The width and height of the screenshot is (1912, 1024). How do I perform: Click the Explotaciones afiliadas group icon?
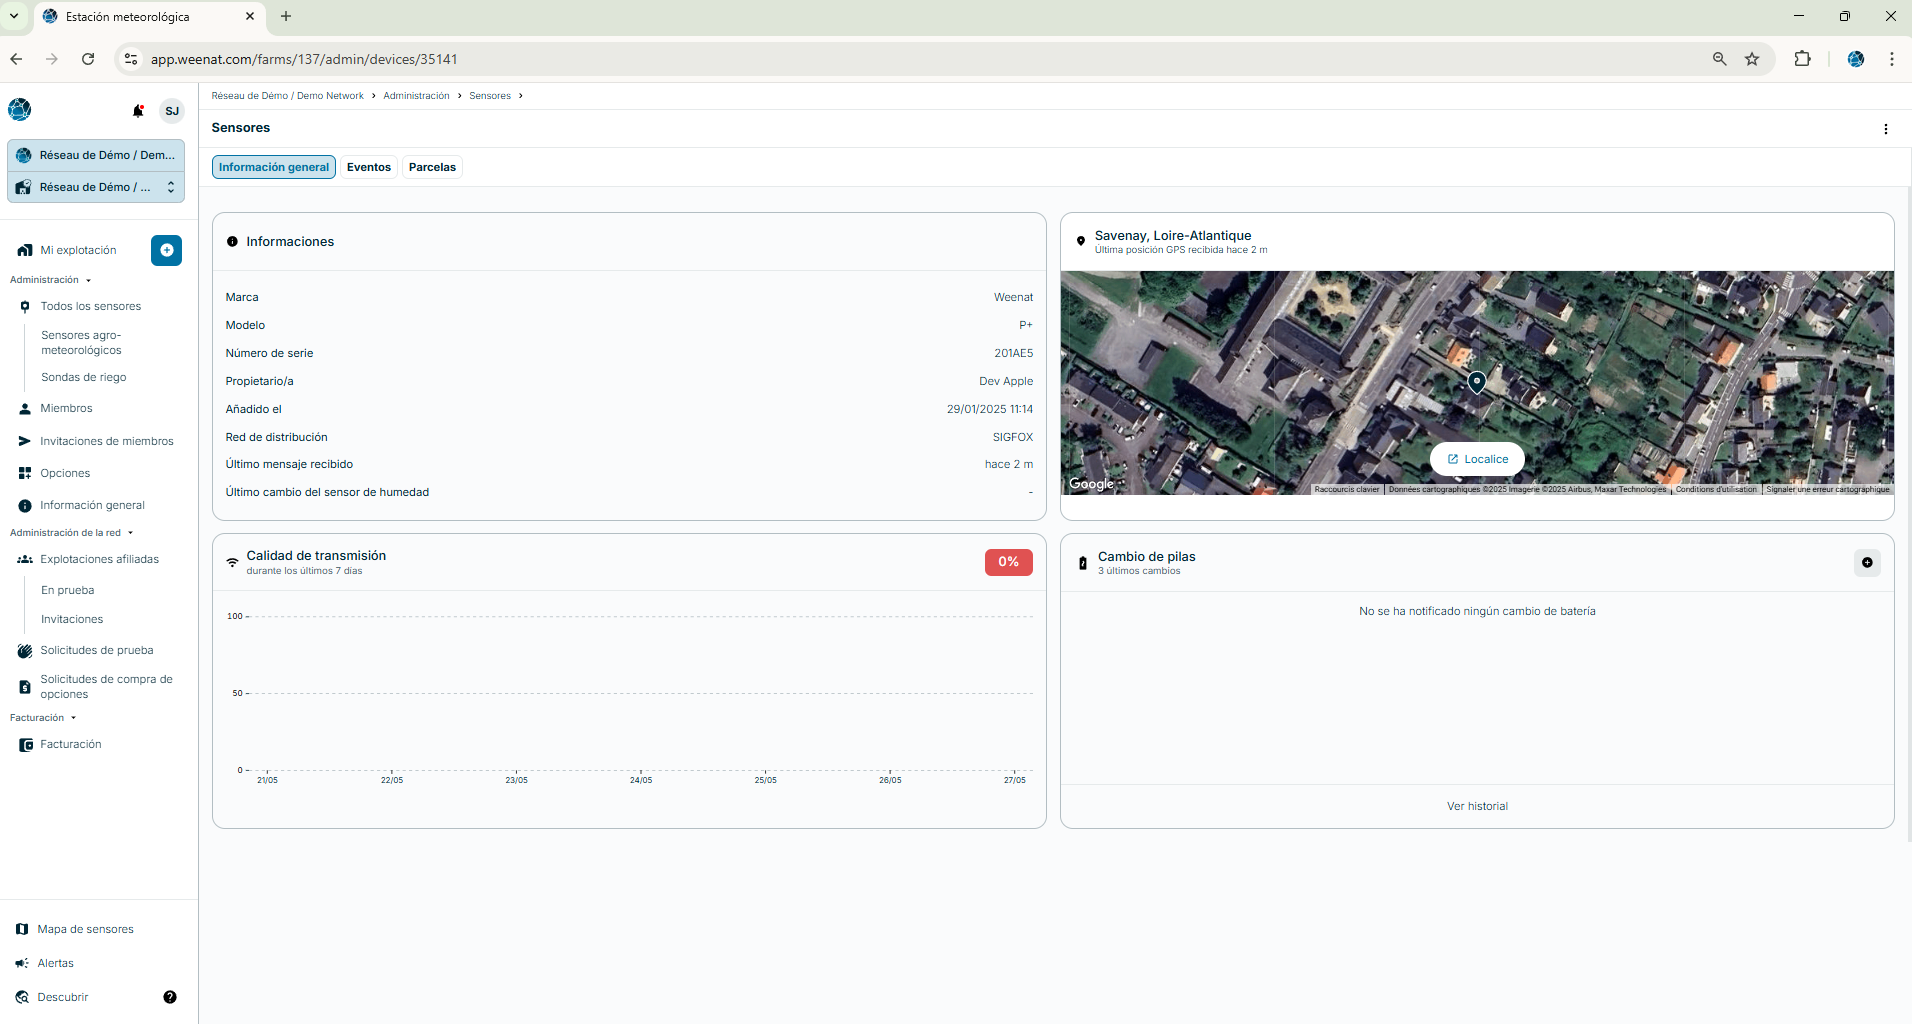pyautogui.click(x=25, y=560)
